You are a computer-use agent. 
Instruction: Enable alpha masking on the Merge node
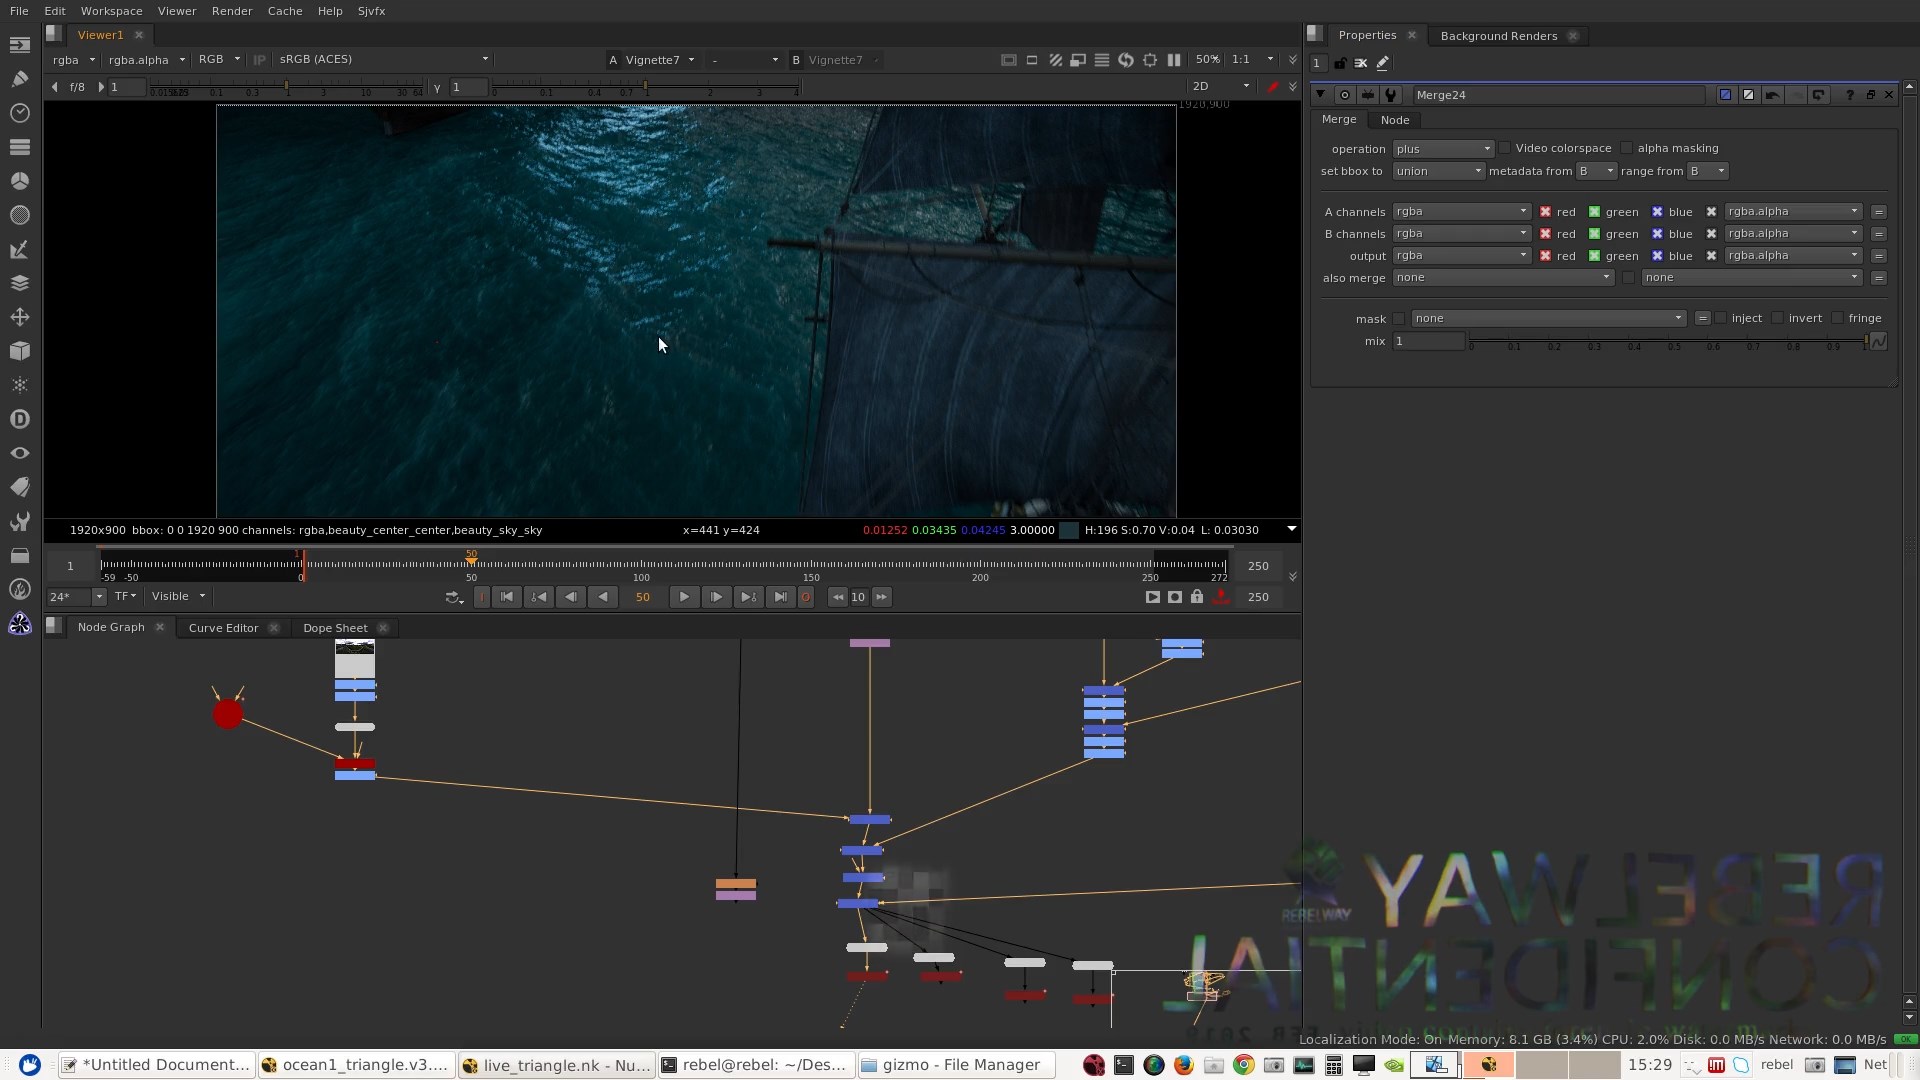click(x=1627, y=148)
